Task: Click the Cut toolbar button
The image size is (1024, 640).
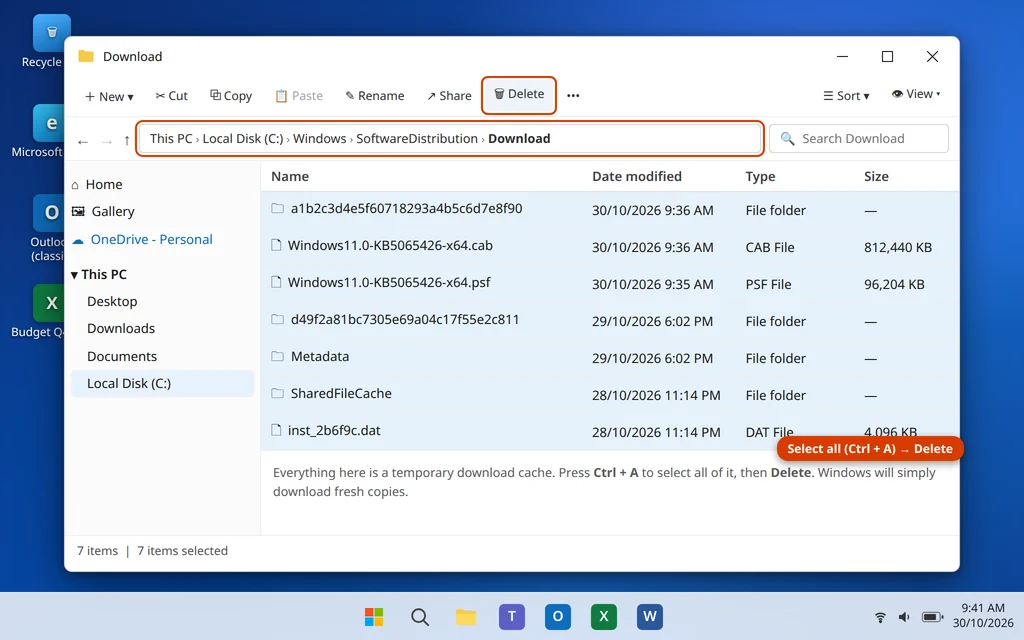Action: (x=172, y=96)
